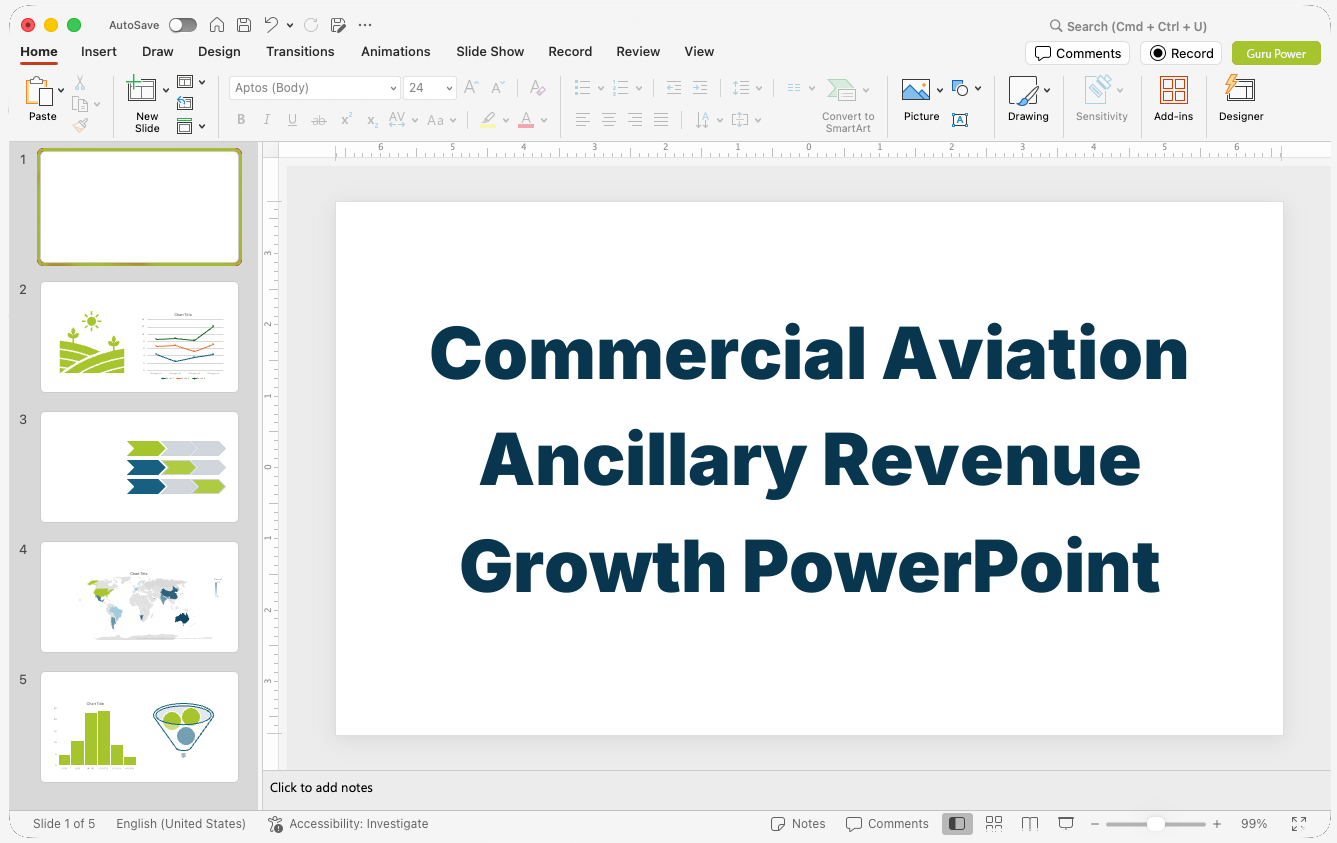
Task: Apply the yellow text highlight color
Action: click(488, 120)
